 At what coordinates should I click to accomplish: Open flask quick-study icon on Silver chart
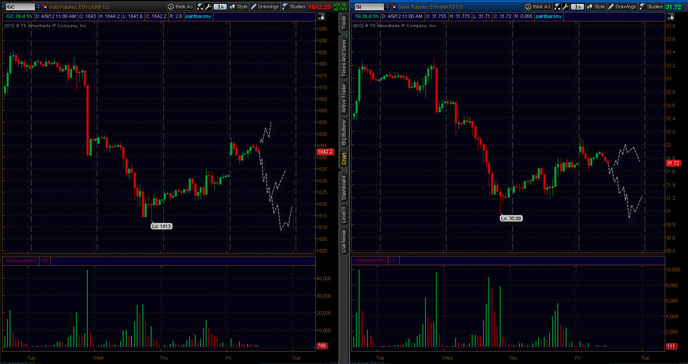click(x=557, y=7)
